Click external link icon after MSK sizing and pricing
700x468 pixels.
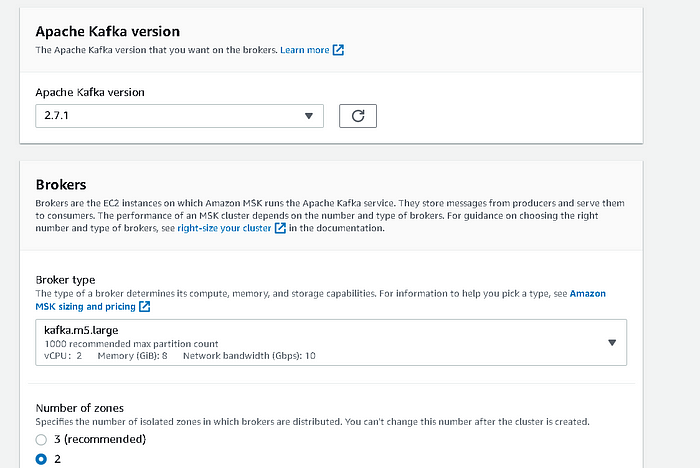pos(145,306)
